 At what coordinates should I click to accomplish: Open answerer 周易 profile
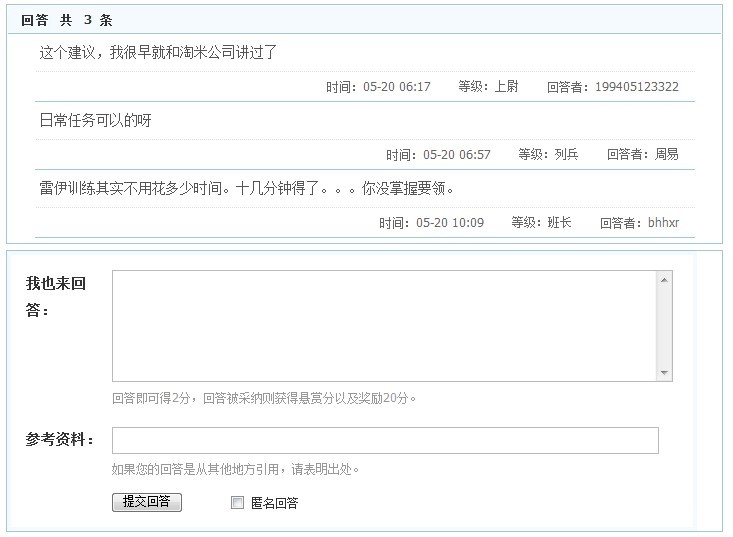tap(667, 154)
